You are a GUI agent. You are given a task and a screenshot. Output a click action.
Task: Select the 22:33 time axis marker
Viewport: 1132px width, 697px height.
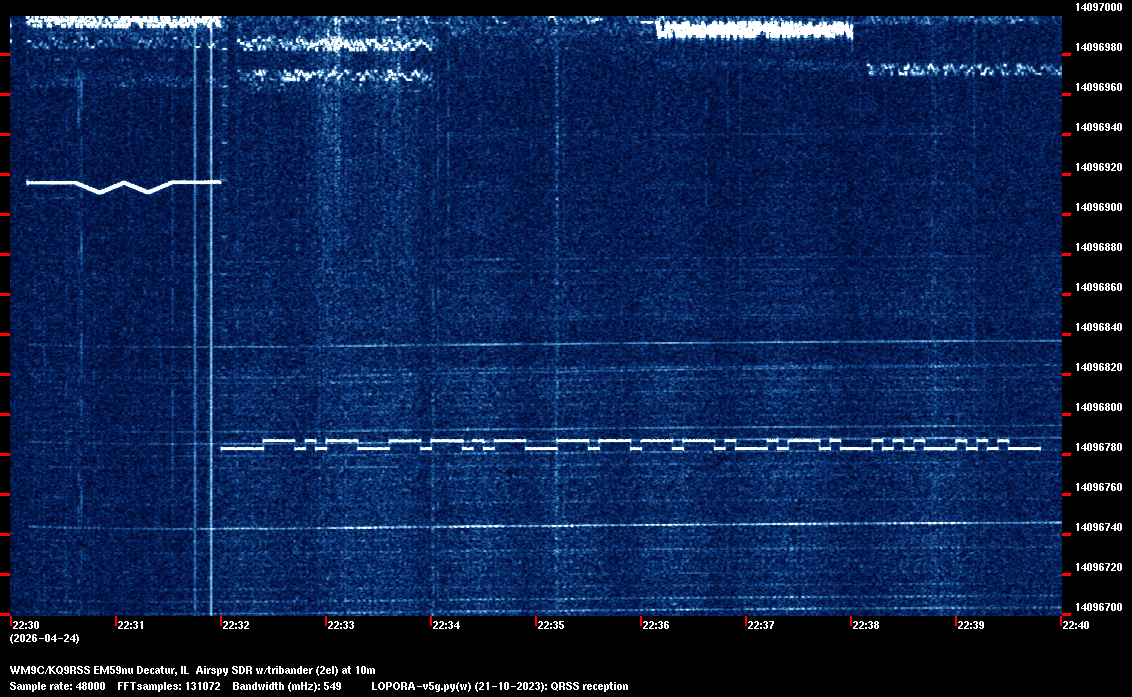[340, 626]
